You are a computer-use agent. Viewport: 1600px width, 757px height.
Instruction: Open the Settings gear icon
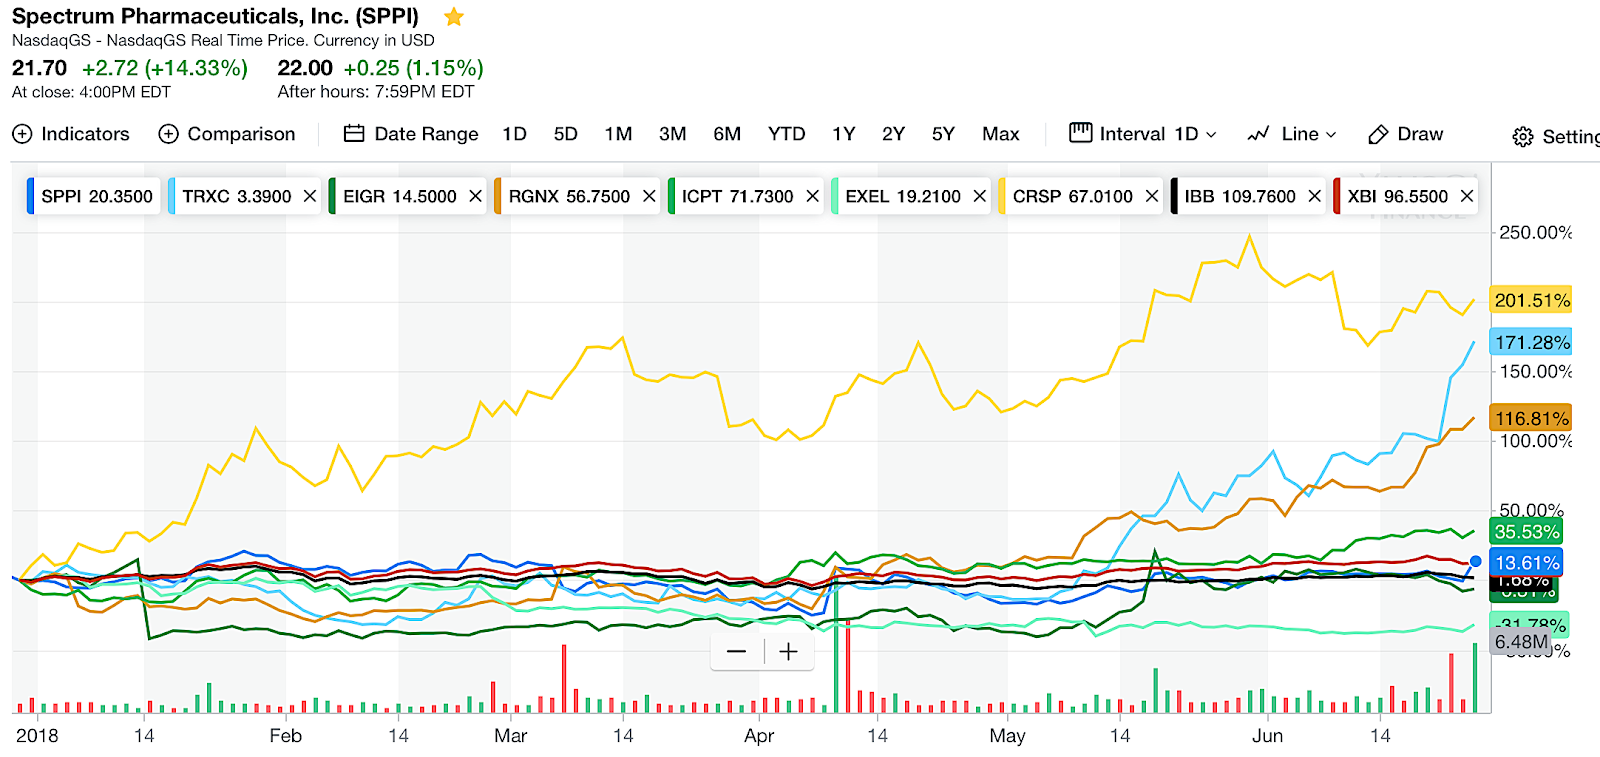coord(1523,137)
